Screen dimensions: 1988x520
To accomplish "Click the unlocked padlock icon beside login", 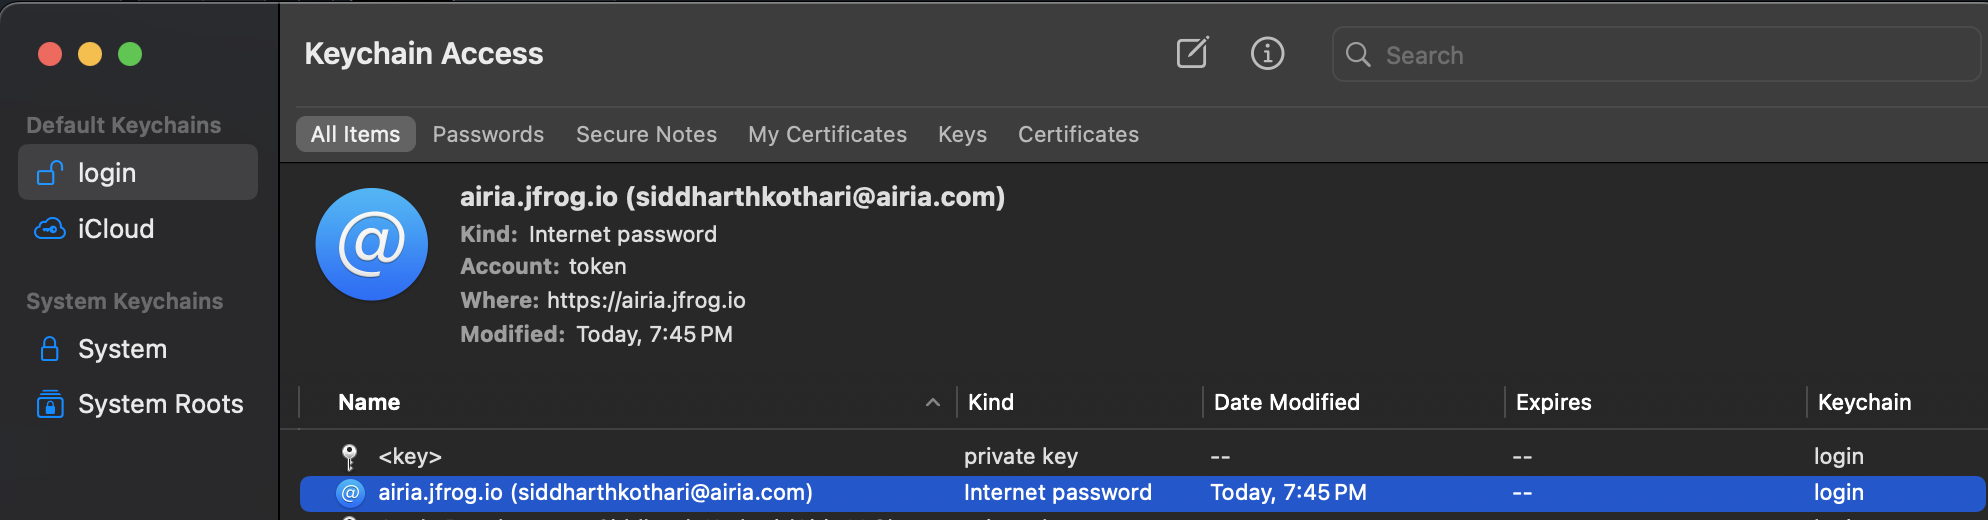I will point(50,173).
